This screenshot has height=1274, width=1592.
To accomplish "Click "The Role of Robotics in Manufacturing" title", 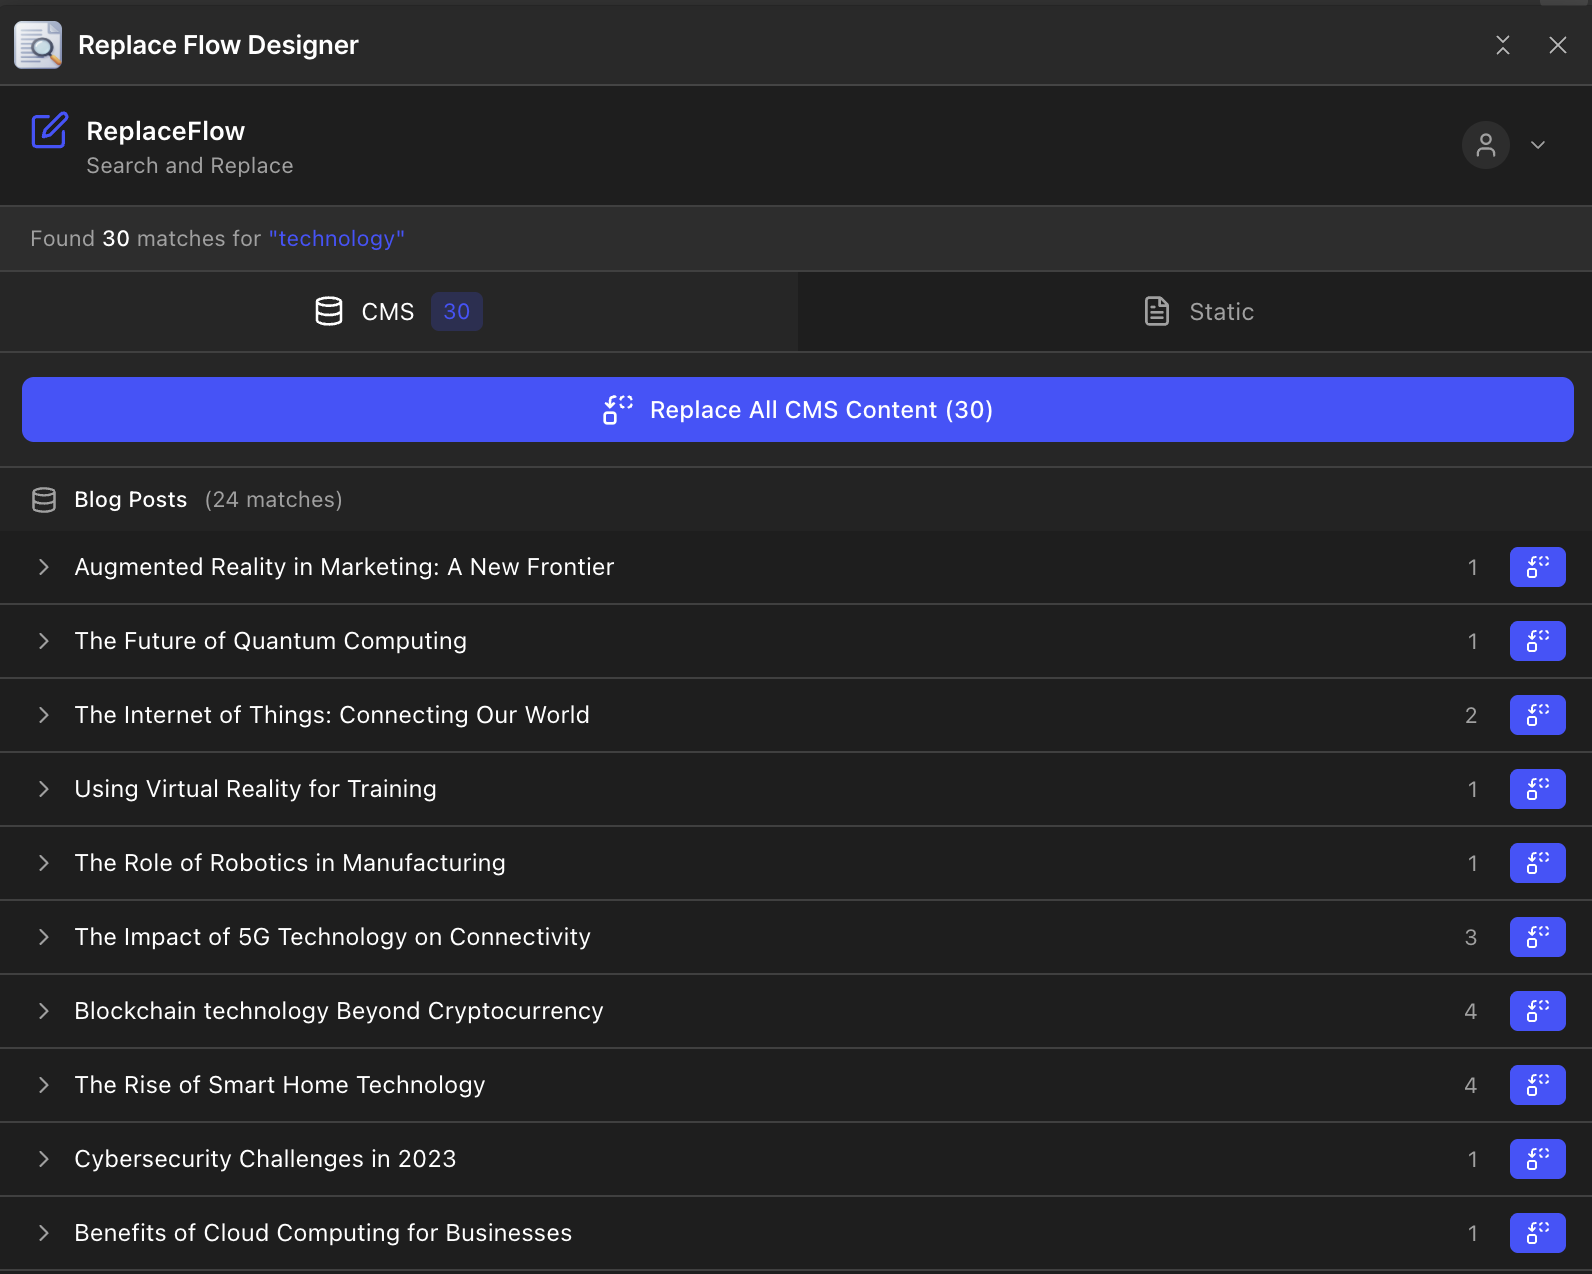I will click(x=290, y=863).
